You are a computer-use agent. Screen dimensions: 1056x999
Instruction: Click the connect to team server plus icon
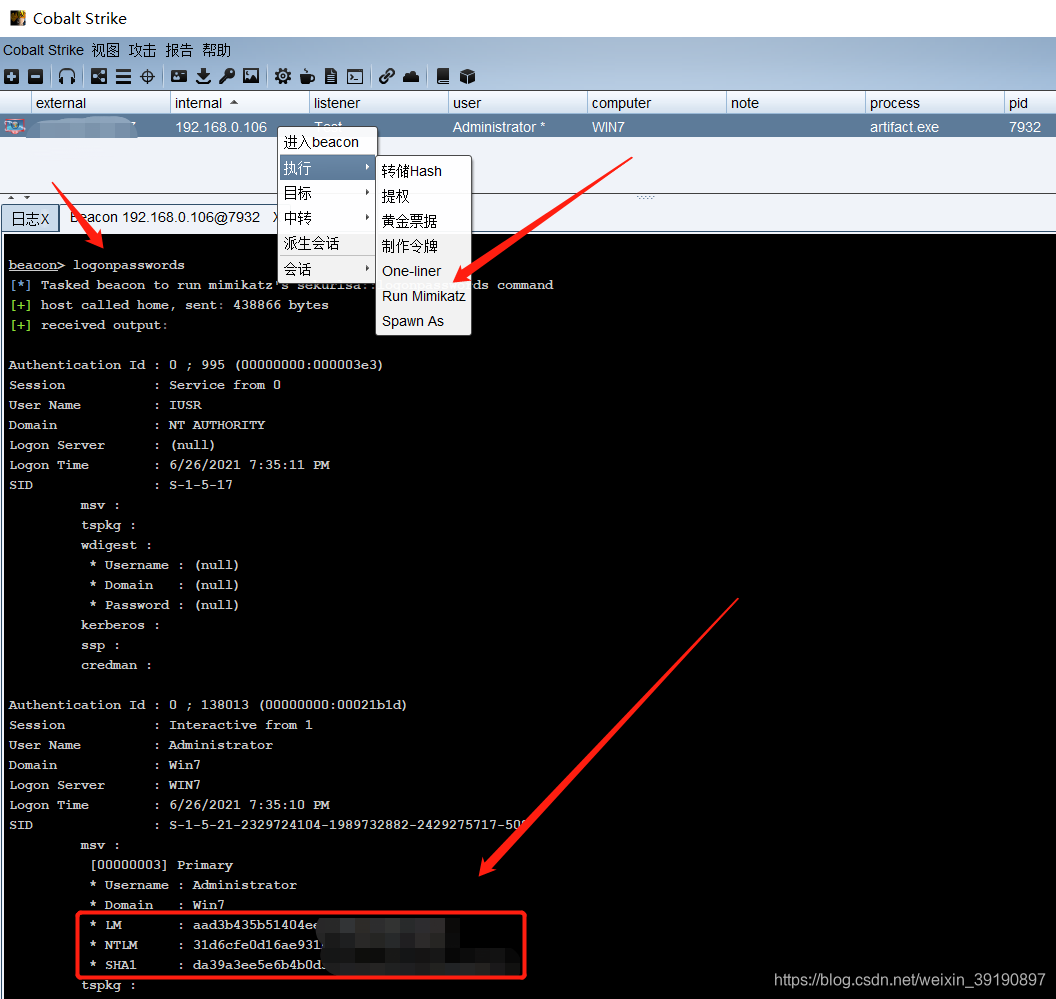pos(11,76)
